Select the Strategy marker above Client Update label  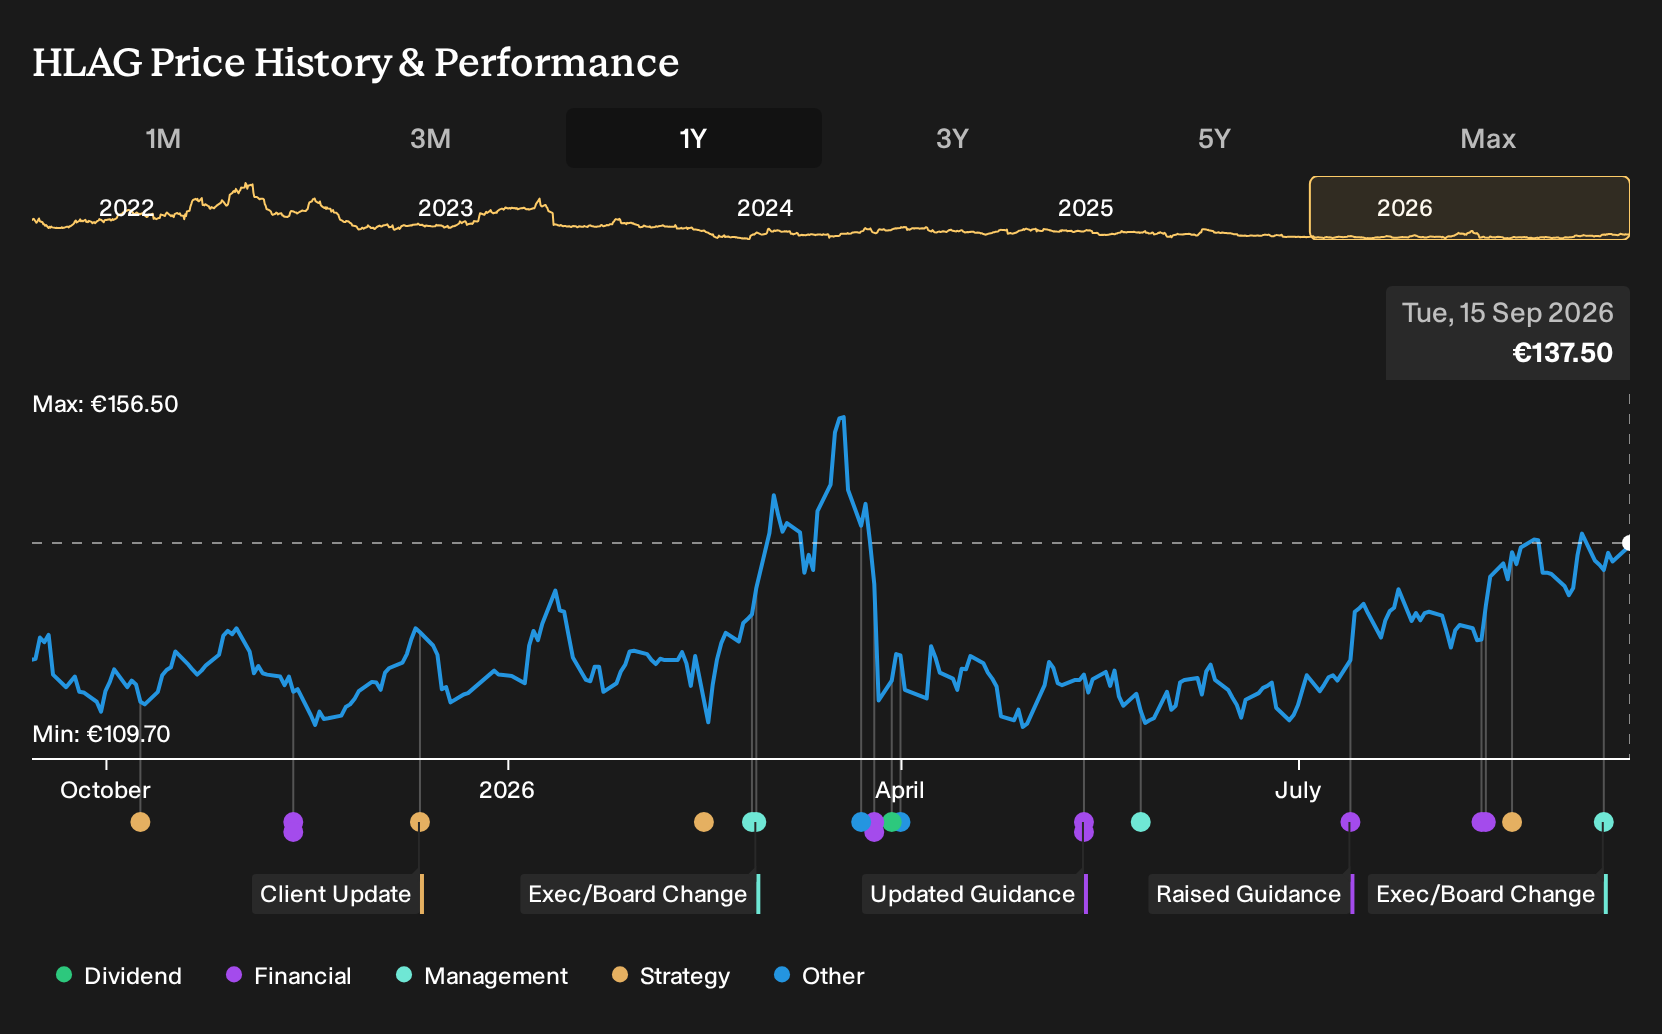pyautogui.click(x=420, y=822)
